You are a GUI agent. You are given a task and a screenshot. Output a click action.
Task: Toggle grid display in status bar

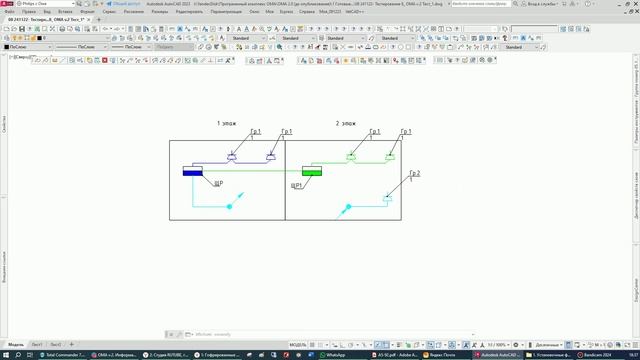312,345
